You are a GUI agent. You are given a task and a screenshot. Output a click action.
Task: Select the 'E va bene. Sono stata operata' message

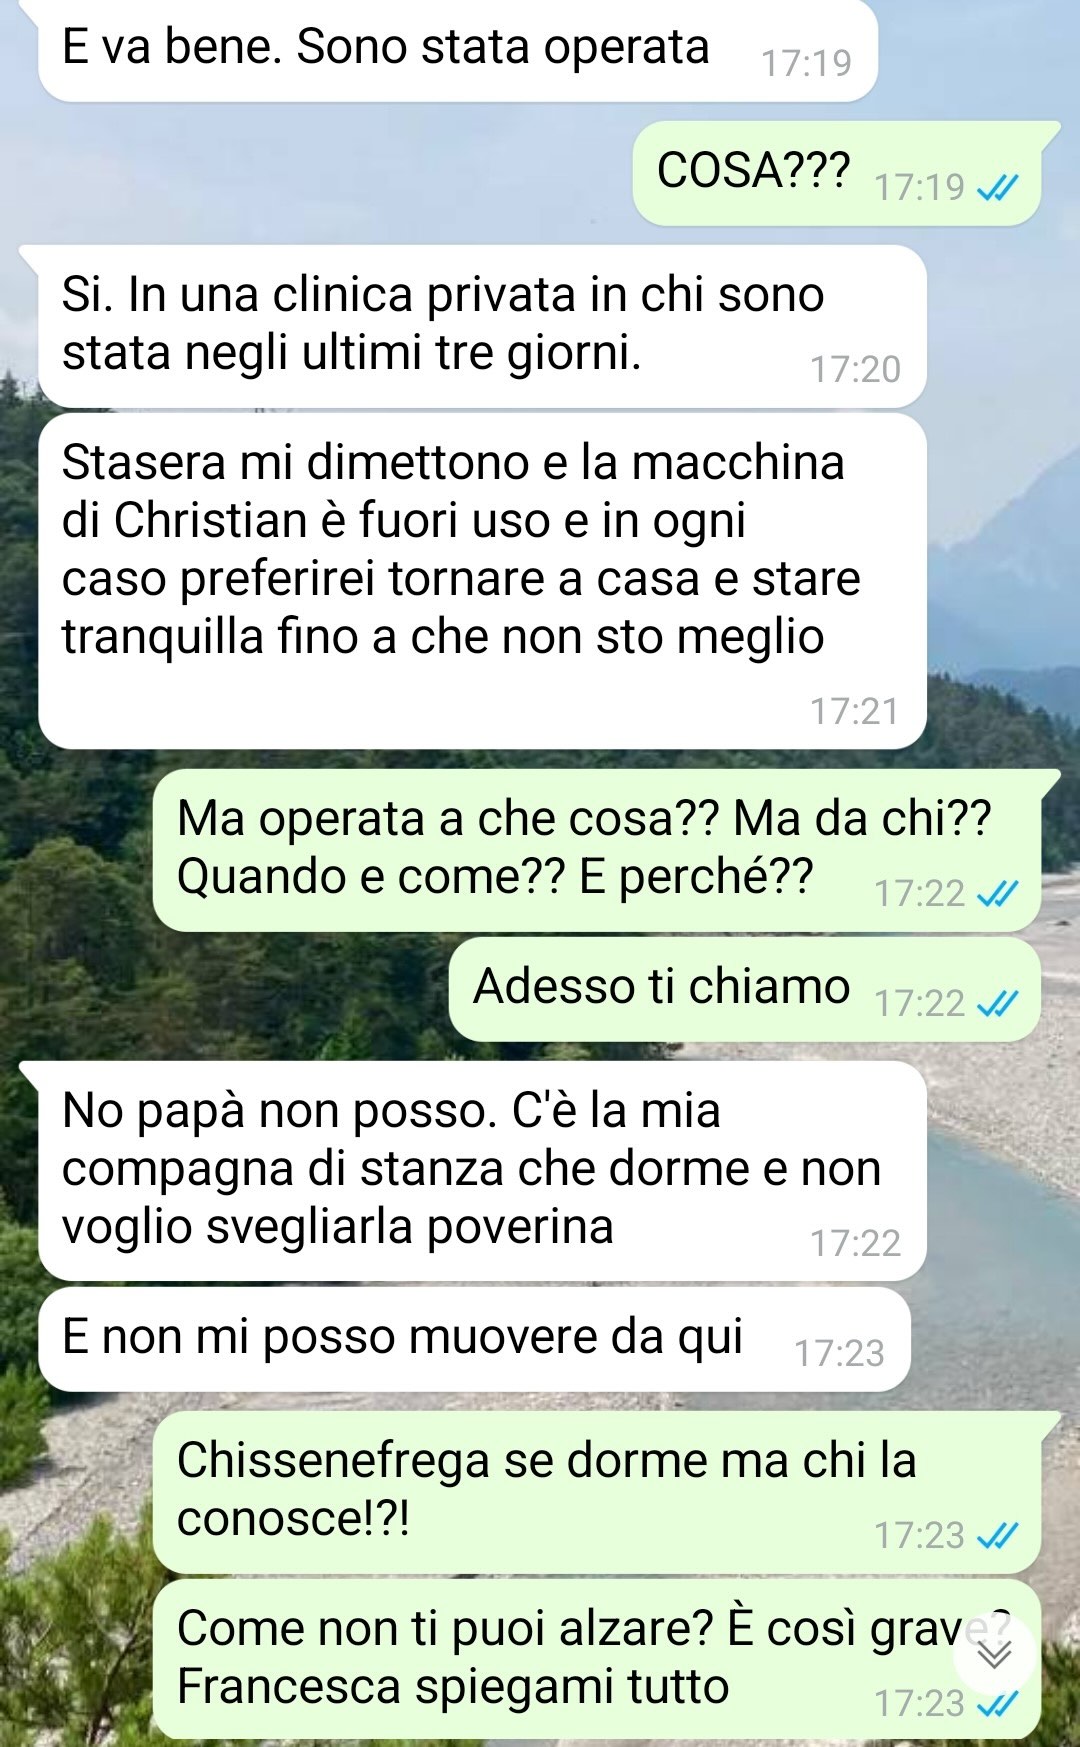pos(457,50)
